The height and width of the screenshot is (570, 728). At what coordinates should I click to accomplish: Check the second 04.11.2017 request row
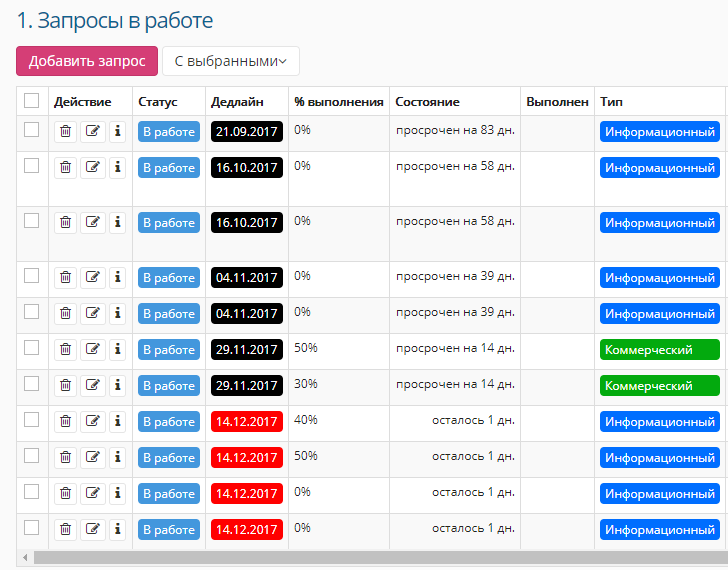point(32,311)
